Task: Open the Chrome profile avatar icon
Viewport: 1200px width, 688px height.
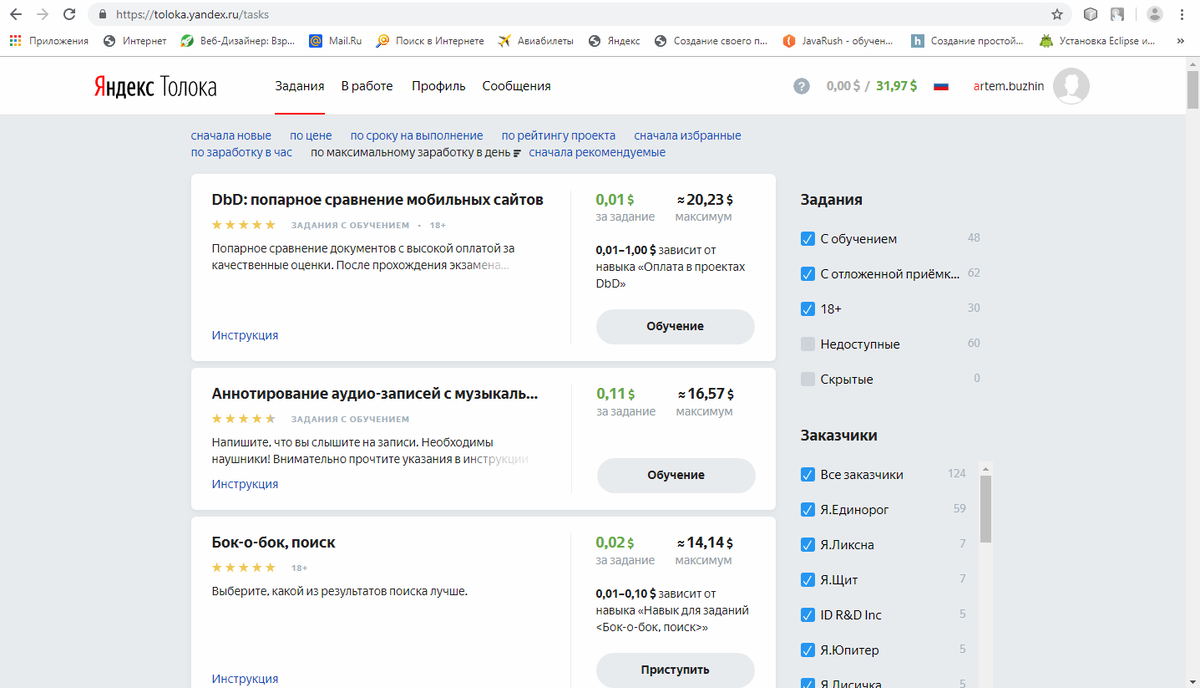Action: 1154,15
